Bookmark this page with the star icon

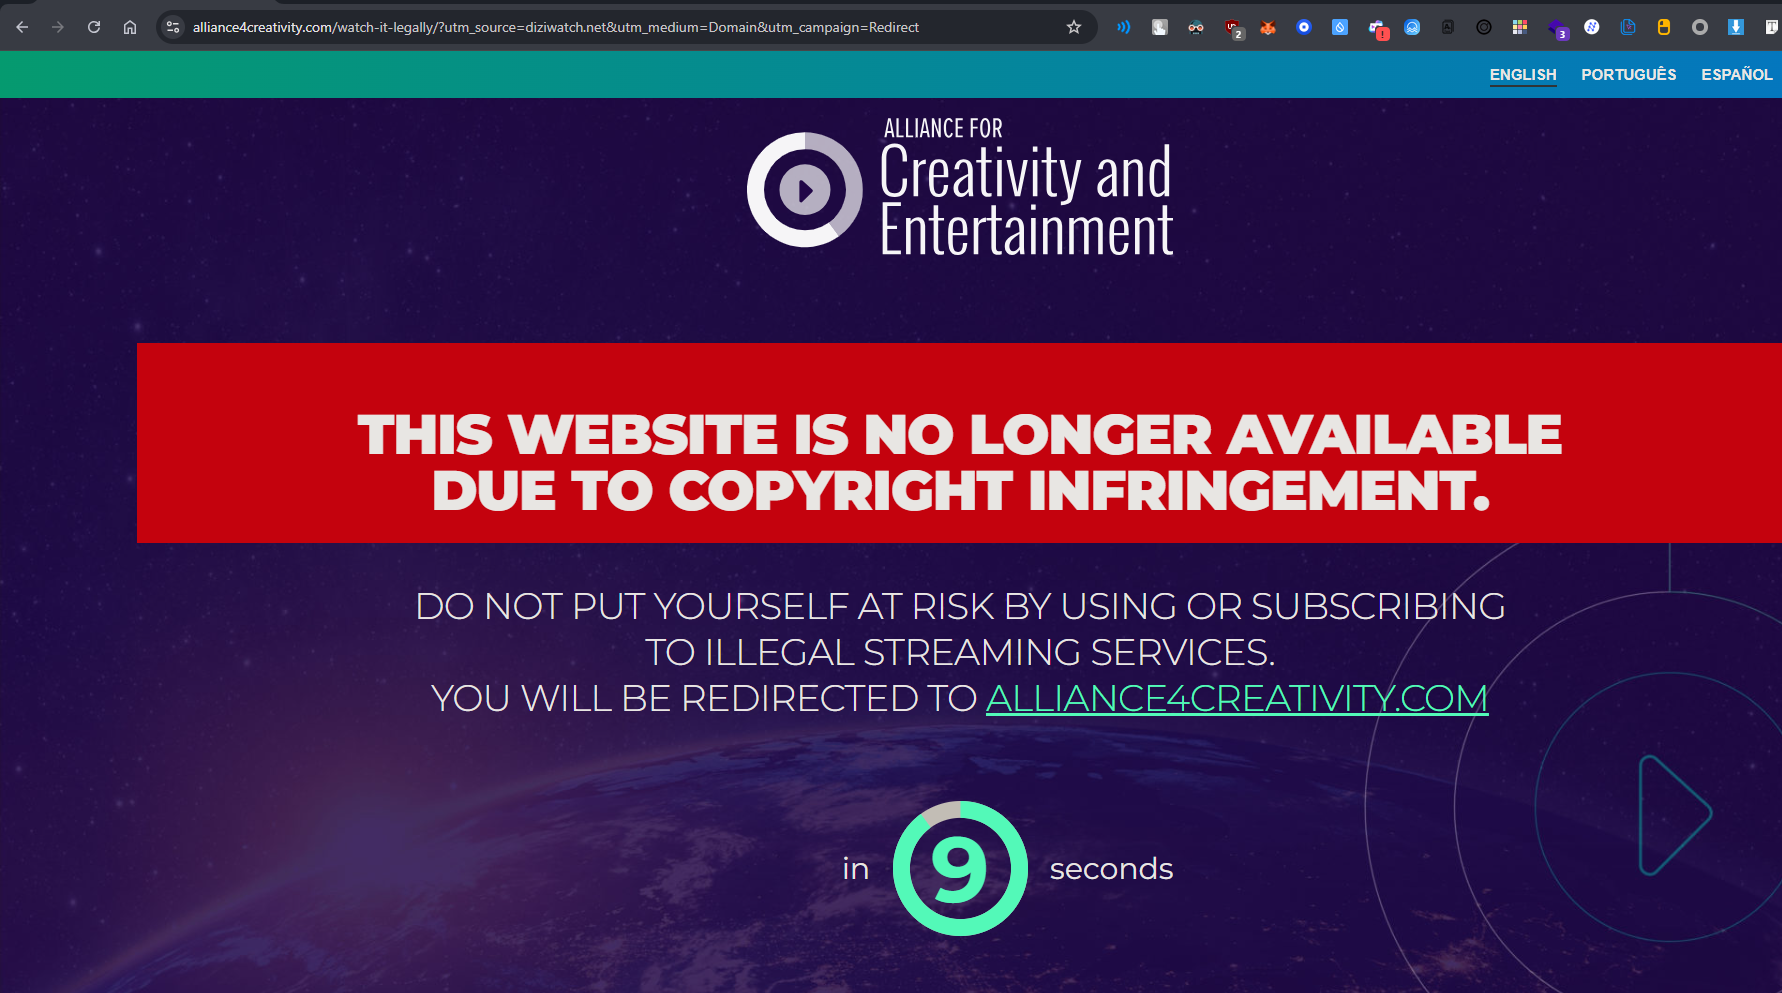point(1074,27)
